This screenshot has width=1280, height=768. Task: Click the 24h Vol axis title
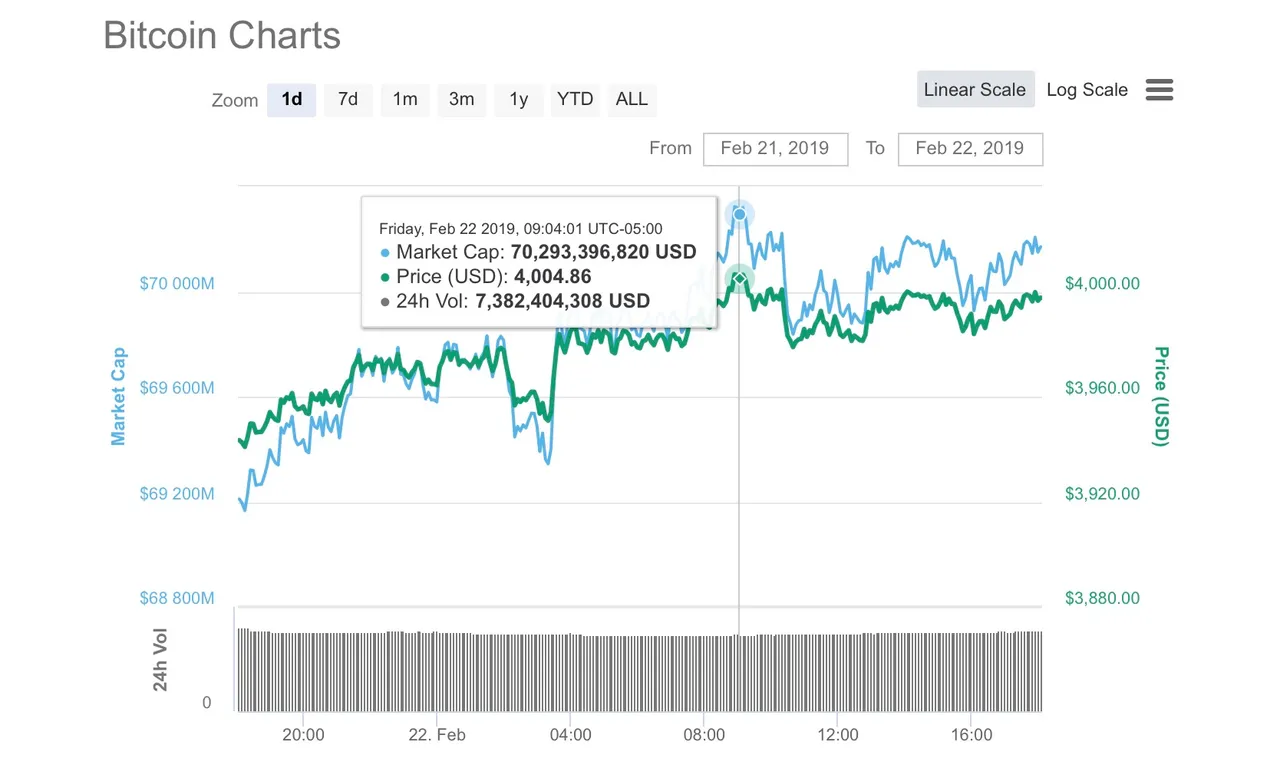tap(160, 660)
